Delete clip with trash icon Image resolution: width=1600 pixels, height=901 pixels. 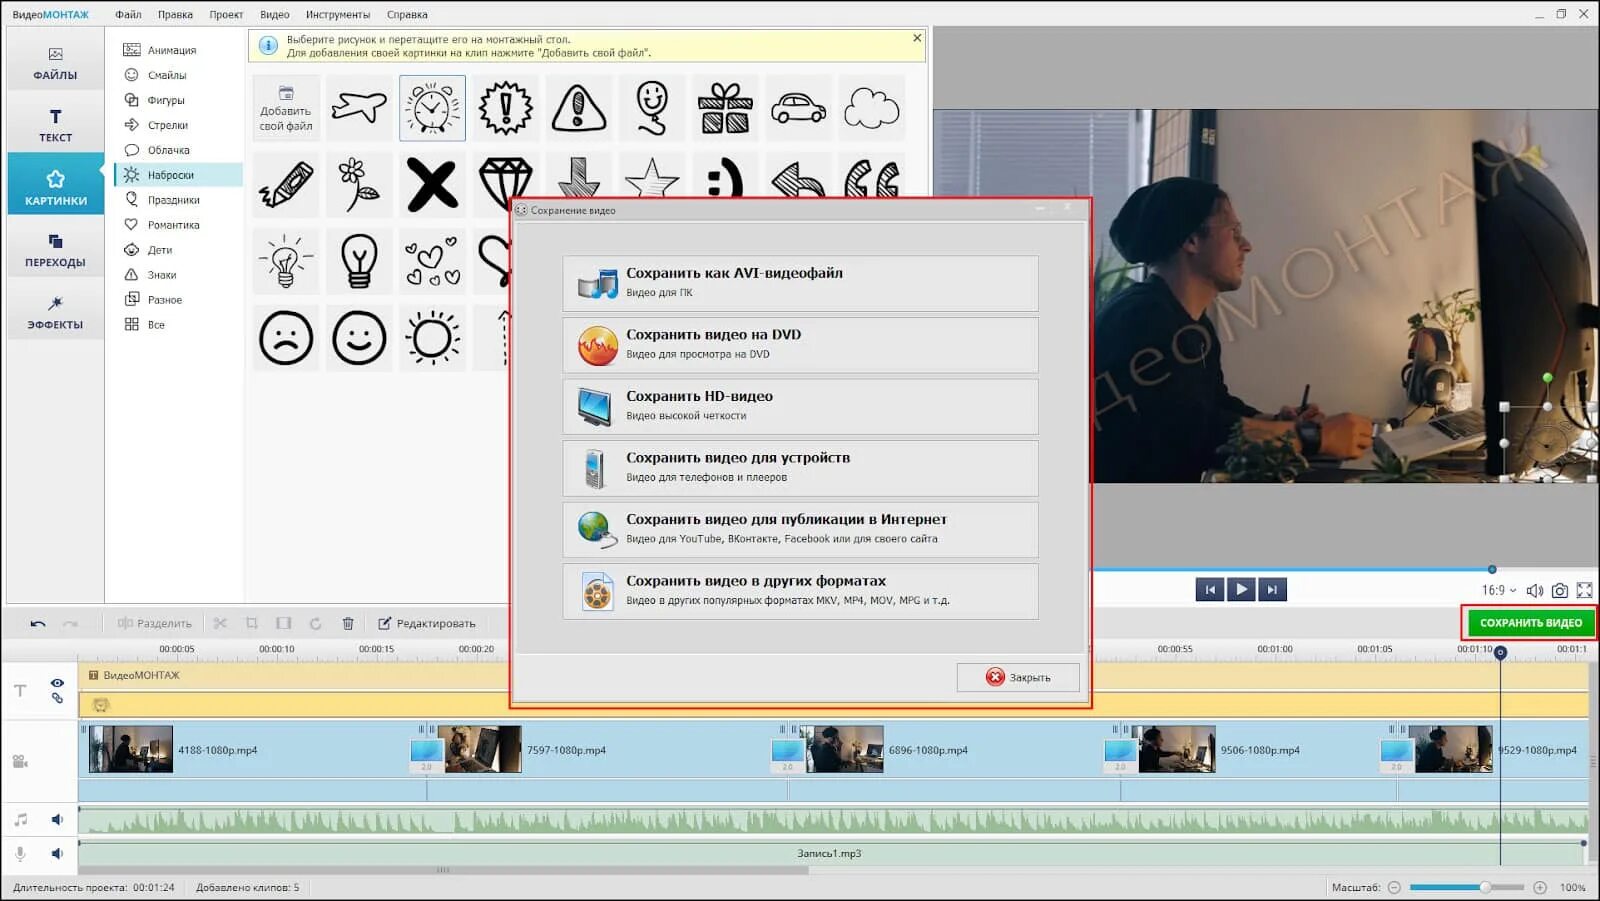click(348, 623)
